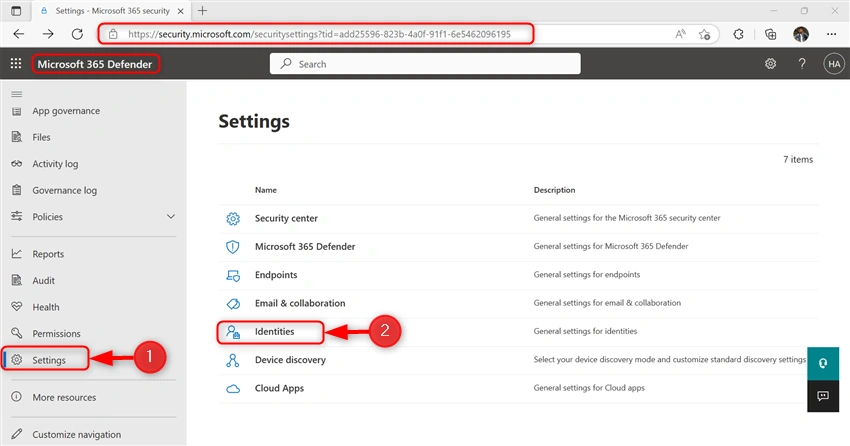850x446 pixels.
Task: Click the More resources info icon
Action: click(17, 397)
